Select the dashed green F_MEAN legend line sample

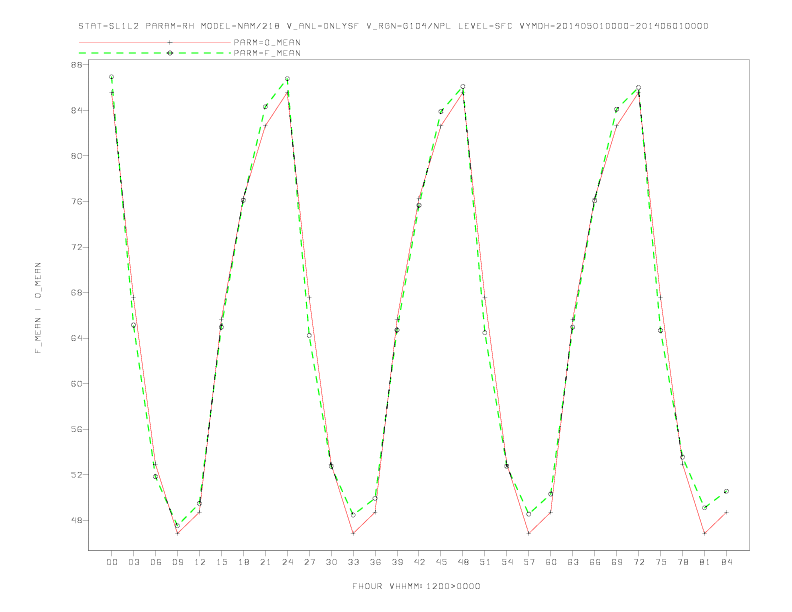point(155,53)
